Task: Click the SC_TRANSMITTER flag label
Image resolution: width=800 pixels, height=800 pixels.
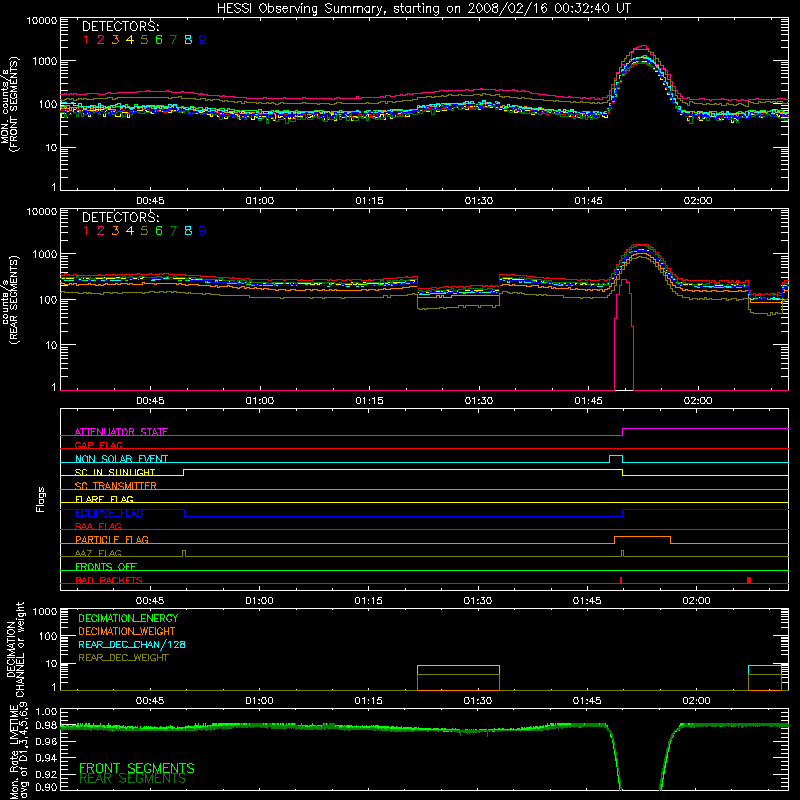Action: [115, 486]
